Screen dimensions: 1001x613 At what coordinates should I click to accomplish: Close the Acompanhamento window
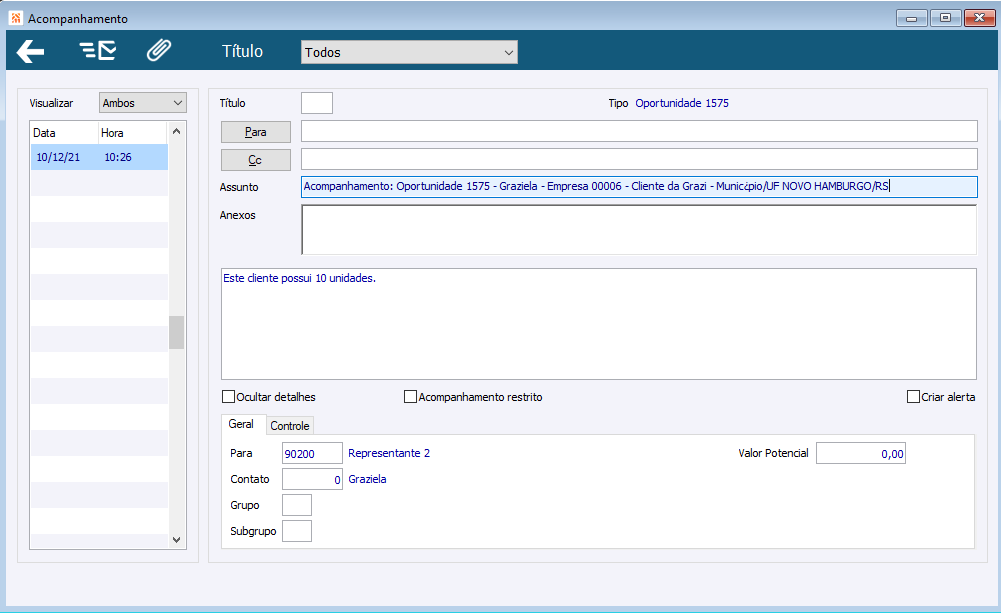(979, 18)
